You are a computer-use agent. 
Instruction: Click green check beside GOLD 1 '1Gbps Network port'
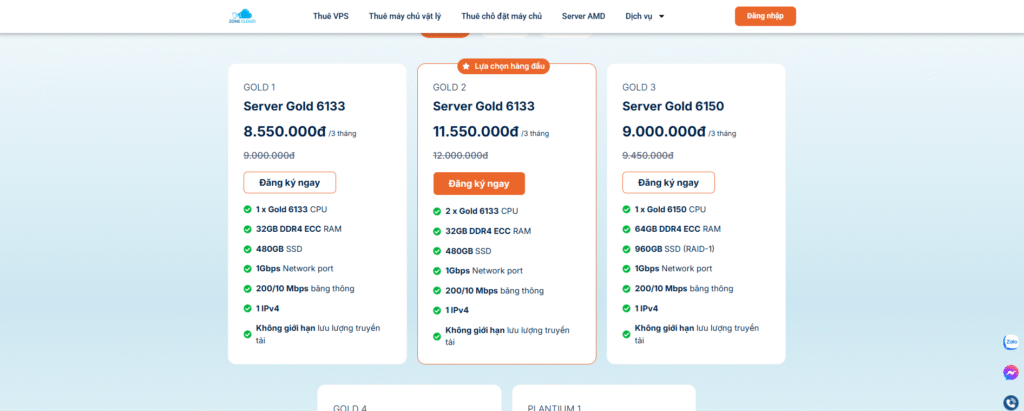[248, 269]
